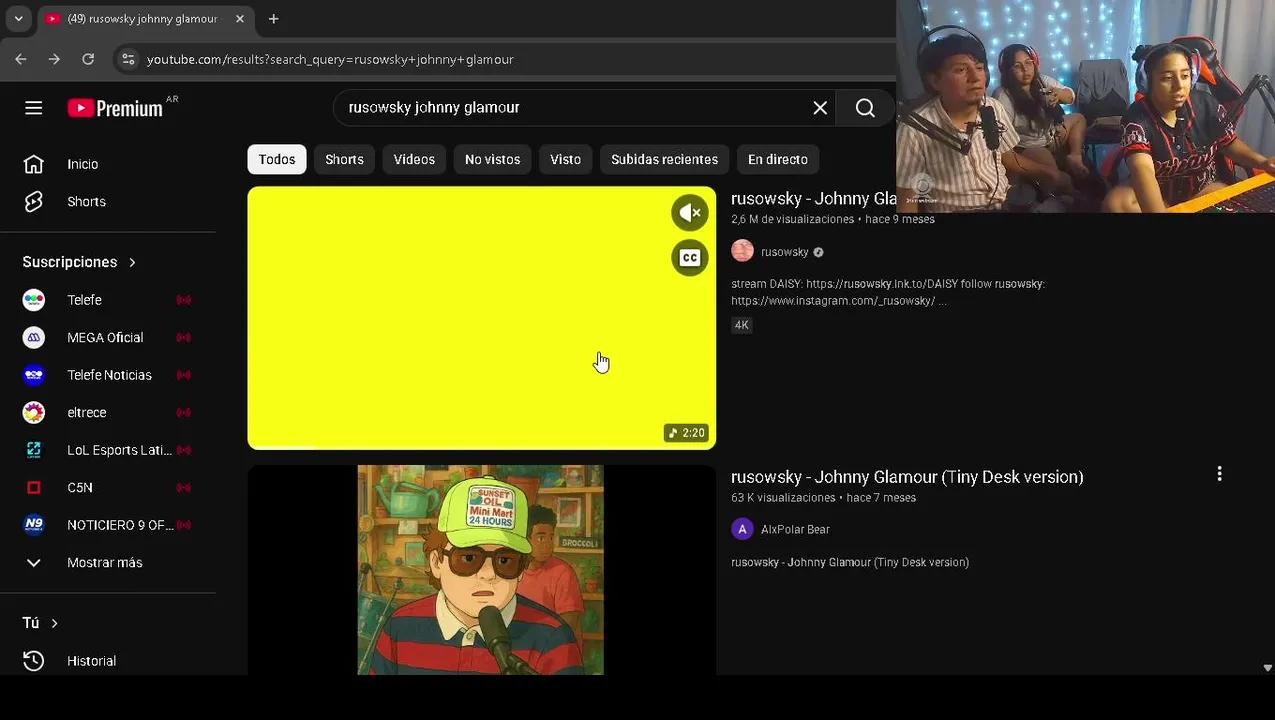This screenshot has width=1275, height=720.
Task: Open the yellow Johnny Glamour video thumbnail
Action: [482, 318]
